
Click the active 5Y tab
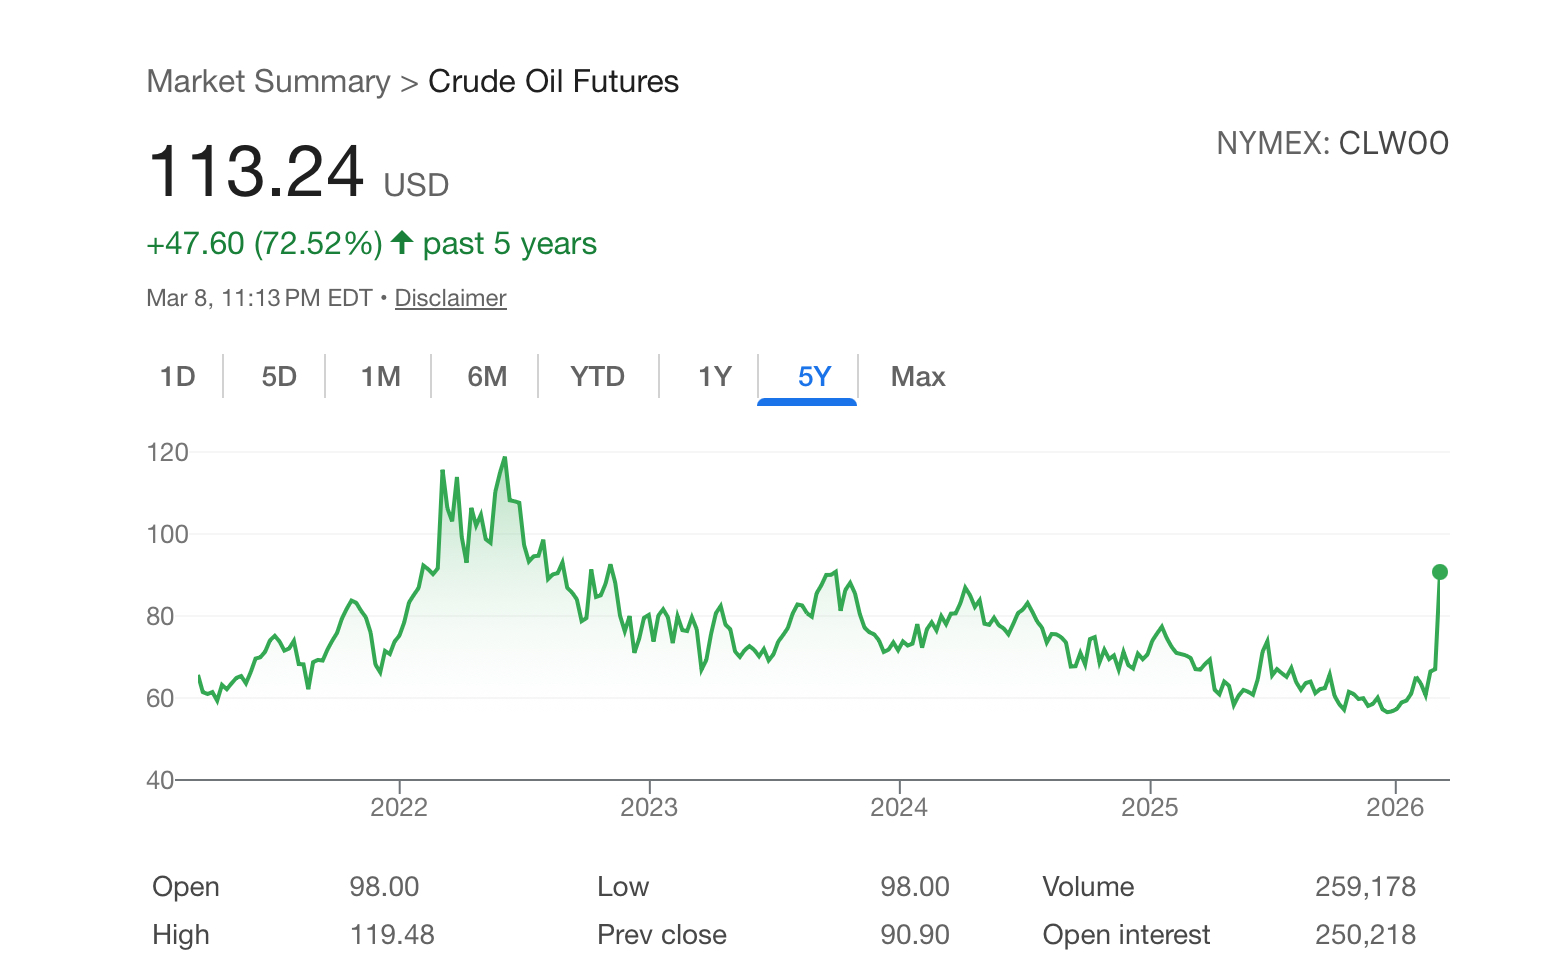point(814,377)
